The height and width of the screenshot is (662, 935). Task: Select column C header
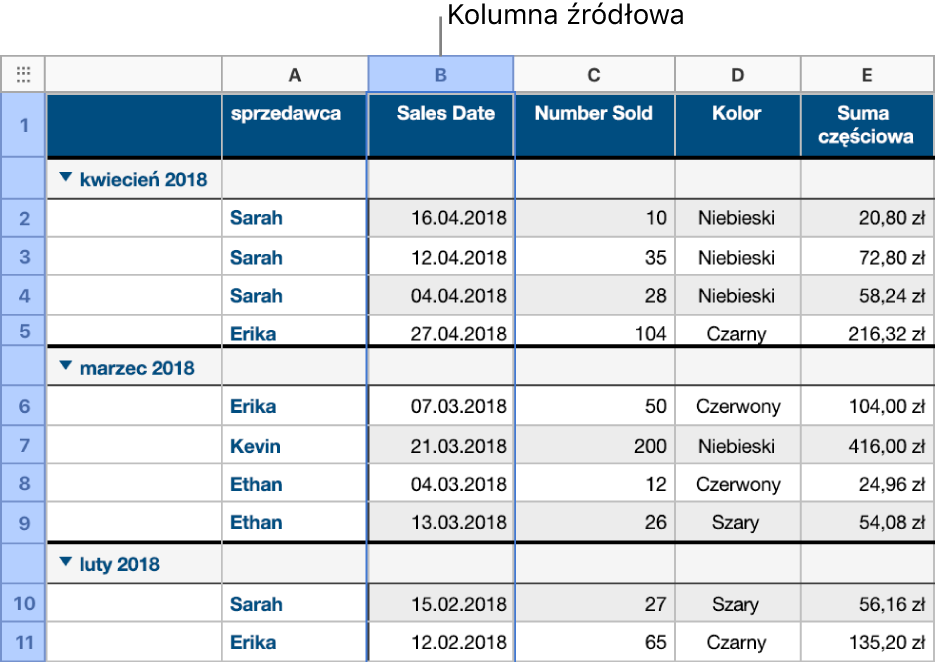(x=594, y=74)
